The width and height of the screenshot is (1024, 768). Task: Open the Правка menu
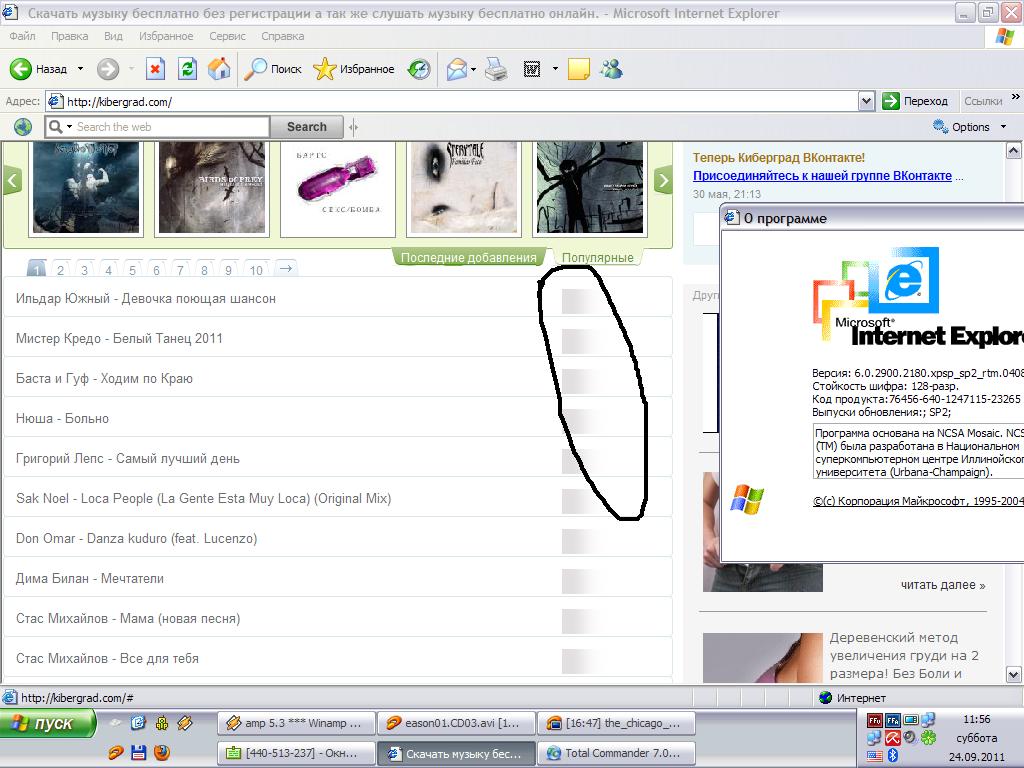(69, 36)
